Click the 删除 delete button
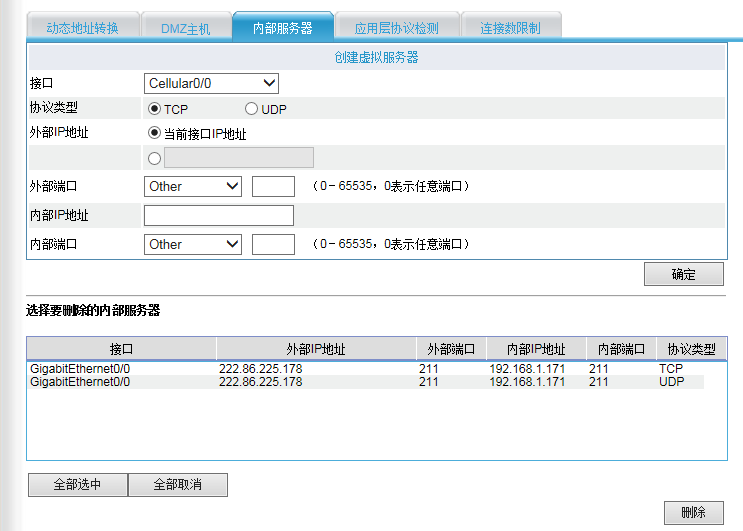This screenshot has height=531, width=743. 694,513
